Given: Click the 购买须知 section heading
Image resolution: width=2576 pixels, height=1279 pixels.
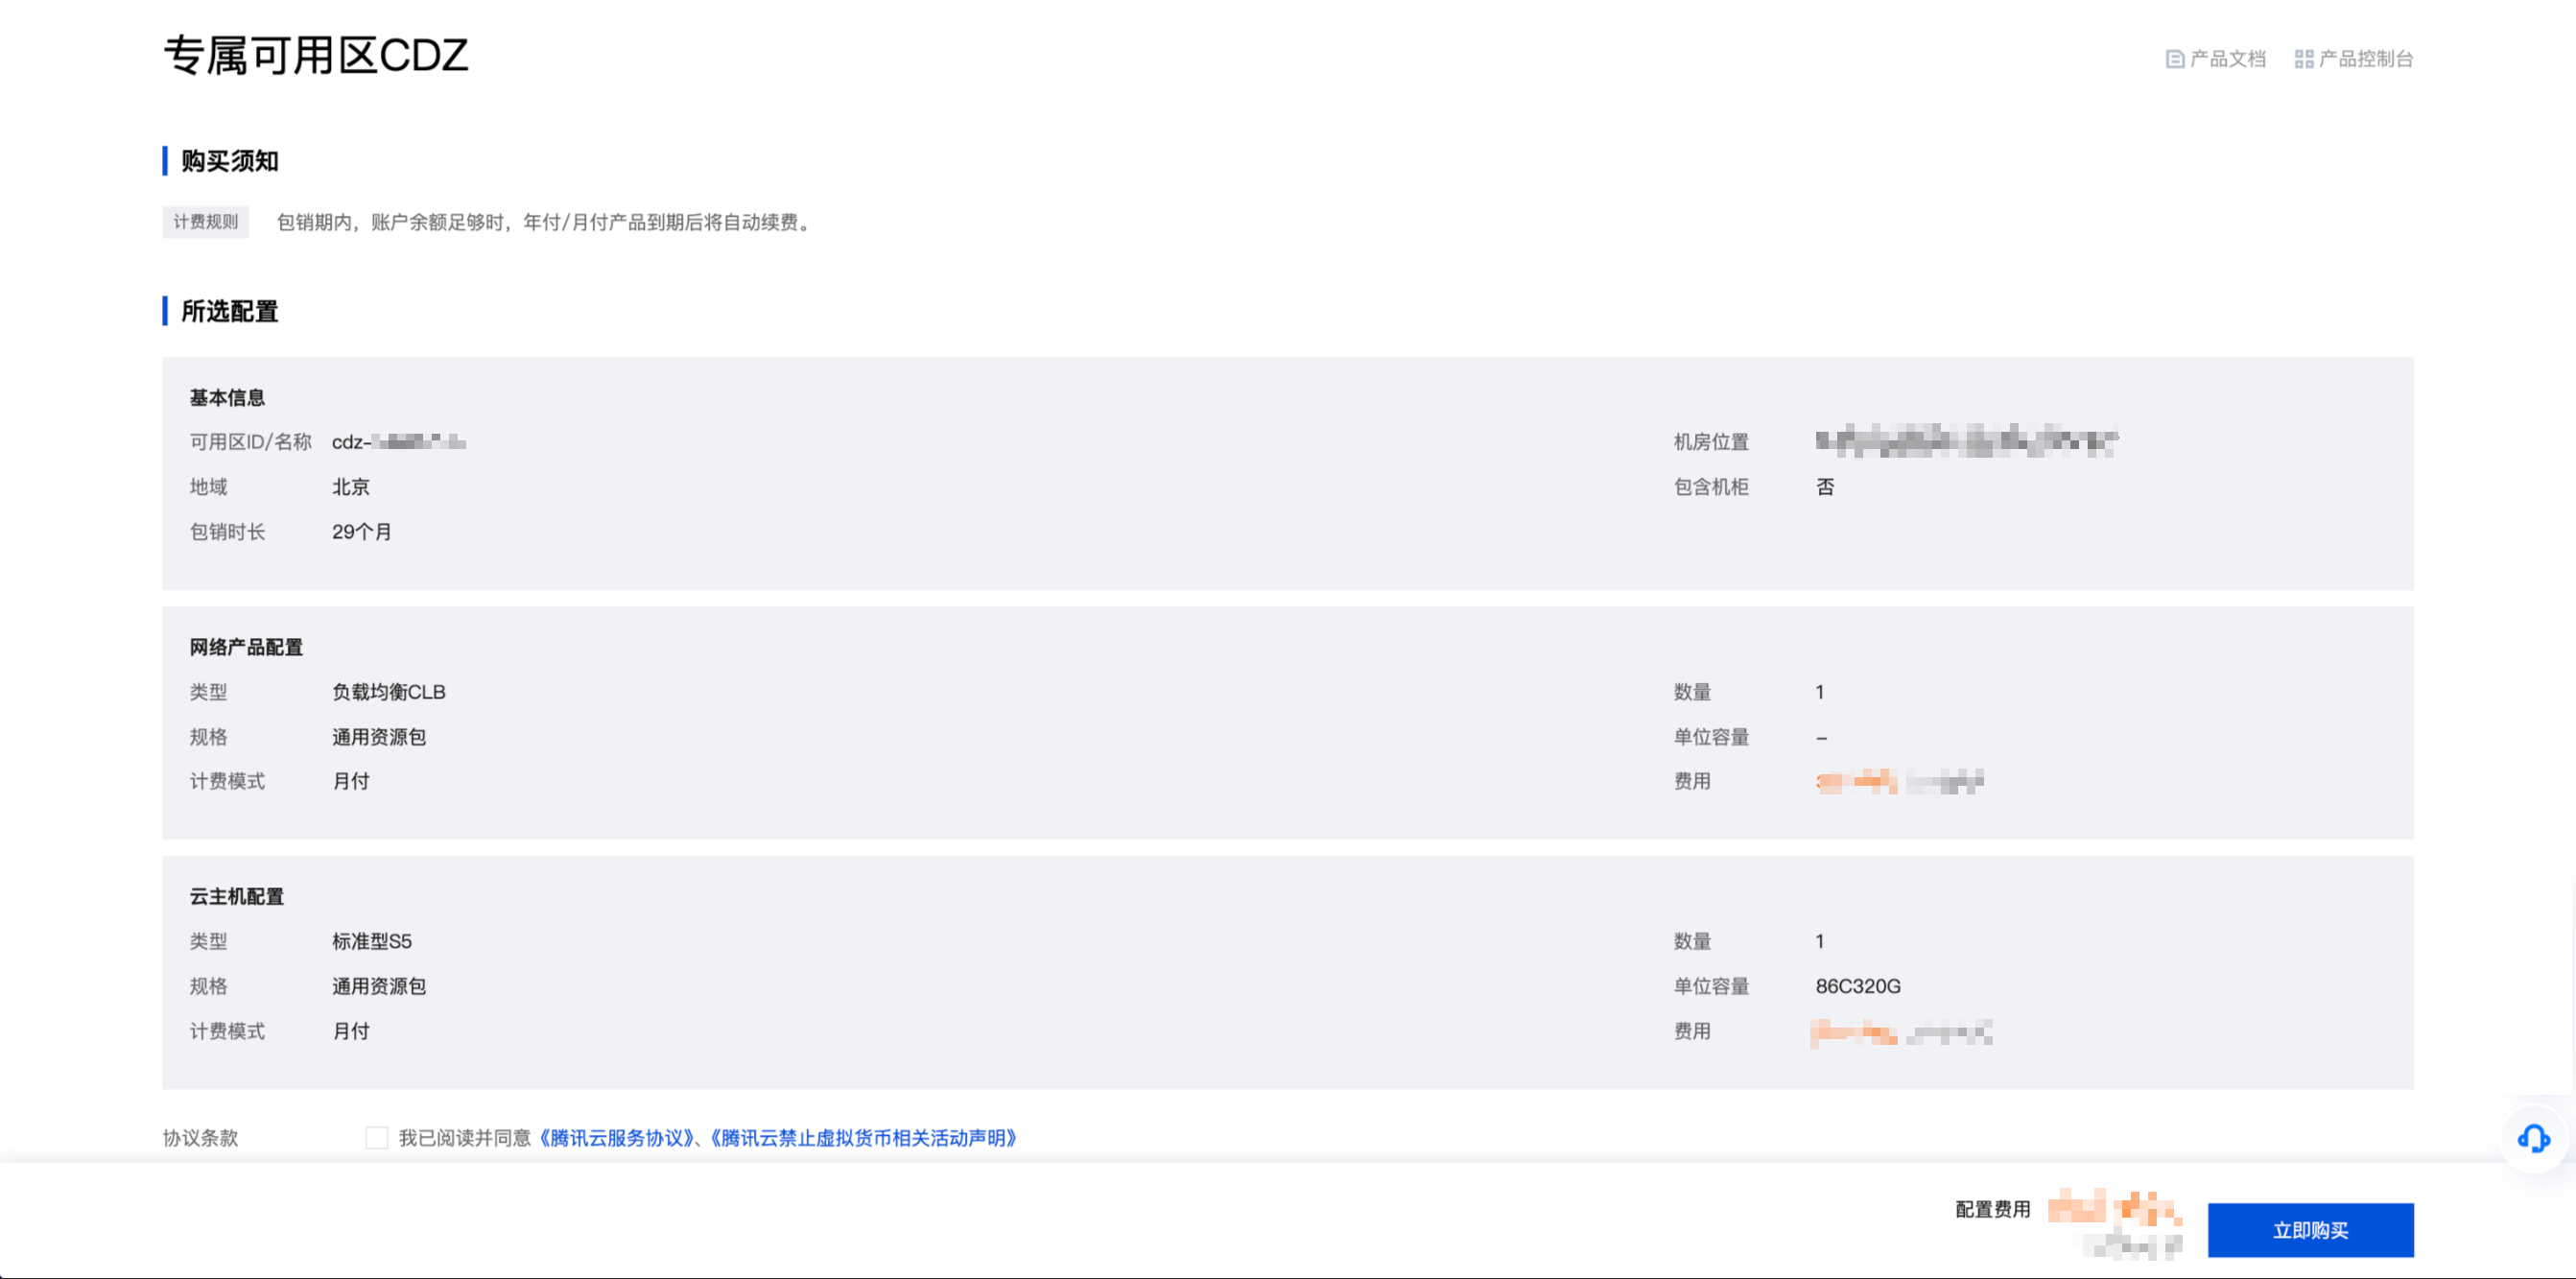Looking at the screenshot, I should 229,161.
